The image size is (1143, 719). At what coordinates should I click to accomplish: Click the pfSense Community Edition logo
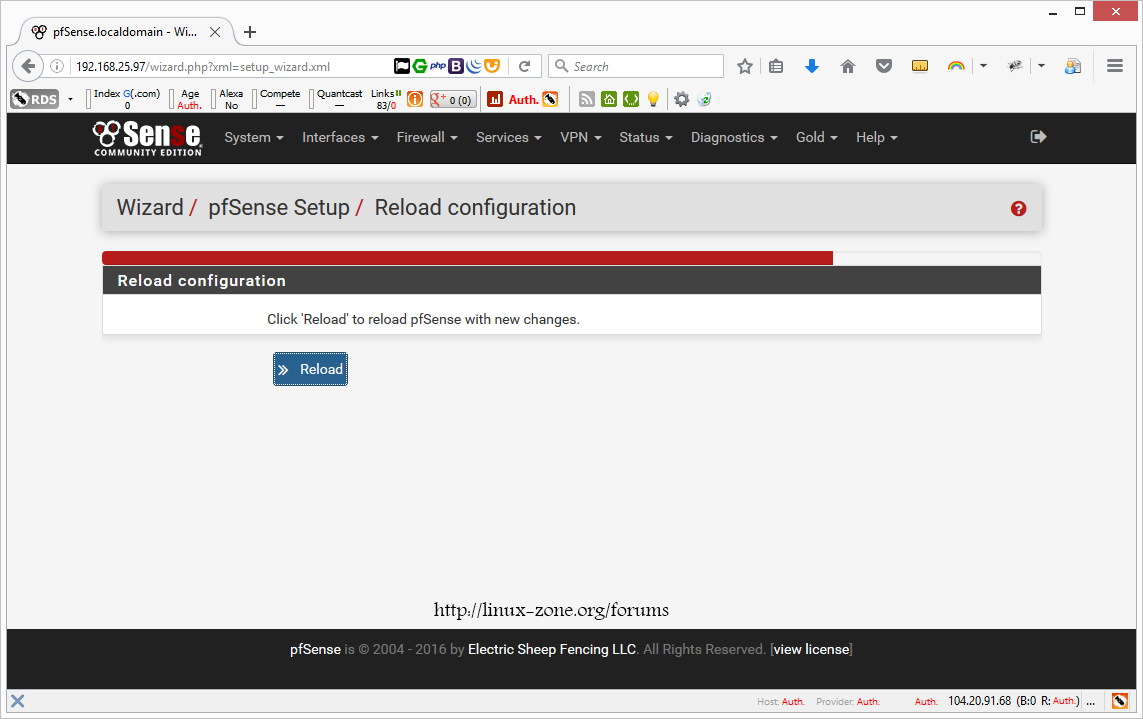click(x=148, y=138)
